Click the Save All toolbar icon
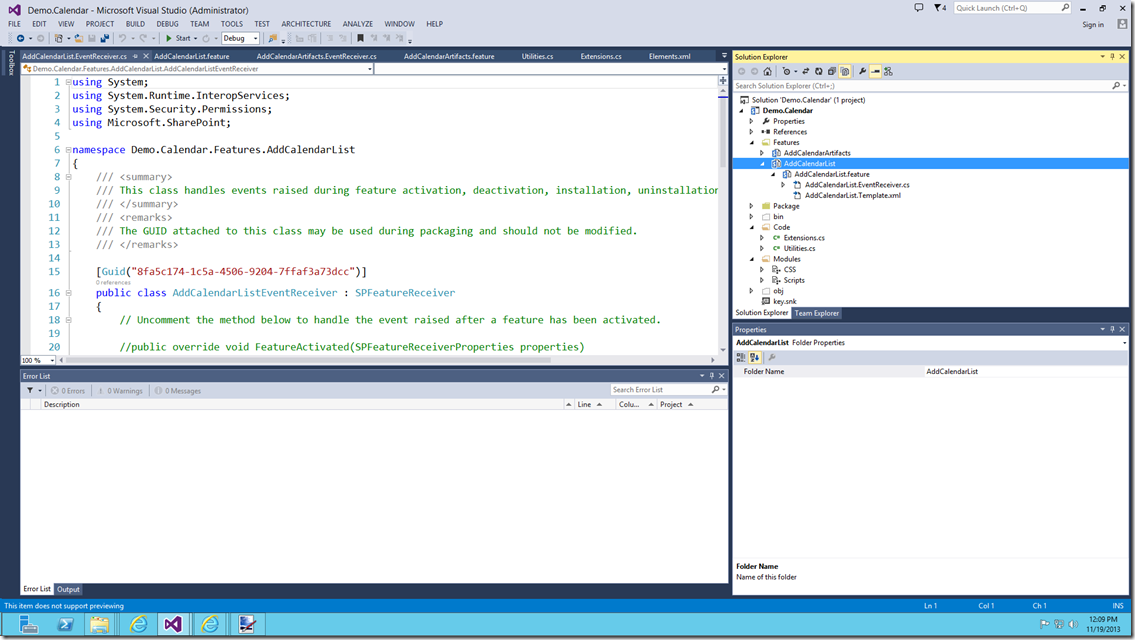1135x640 pixels. click(105, 38)
